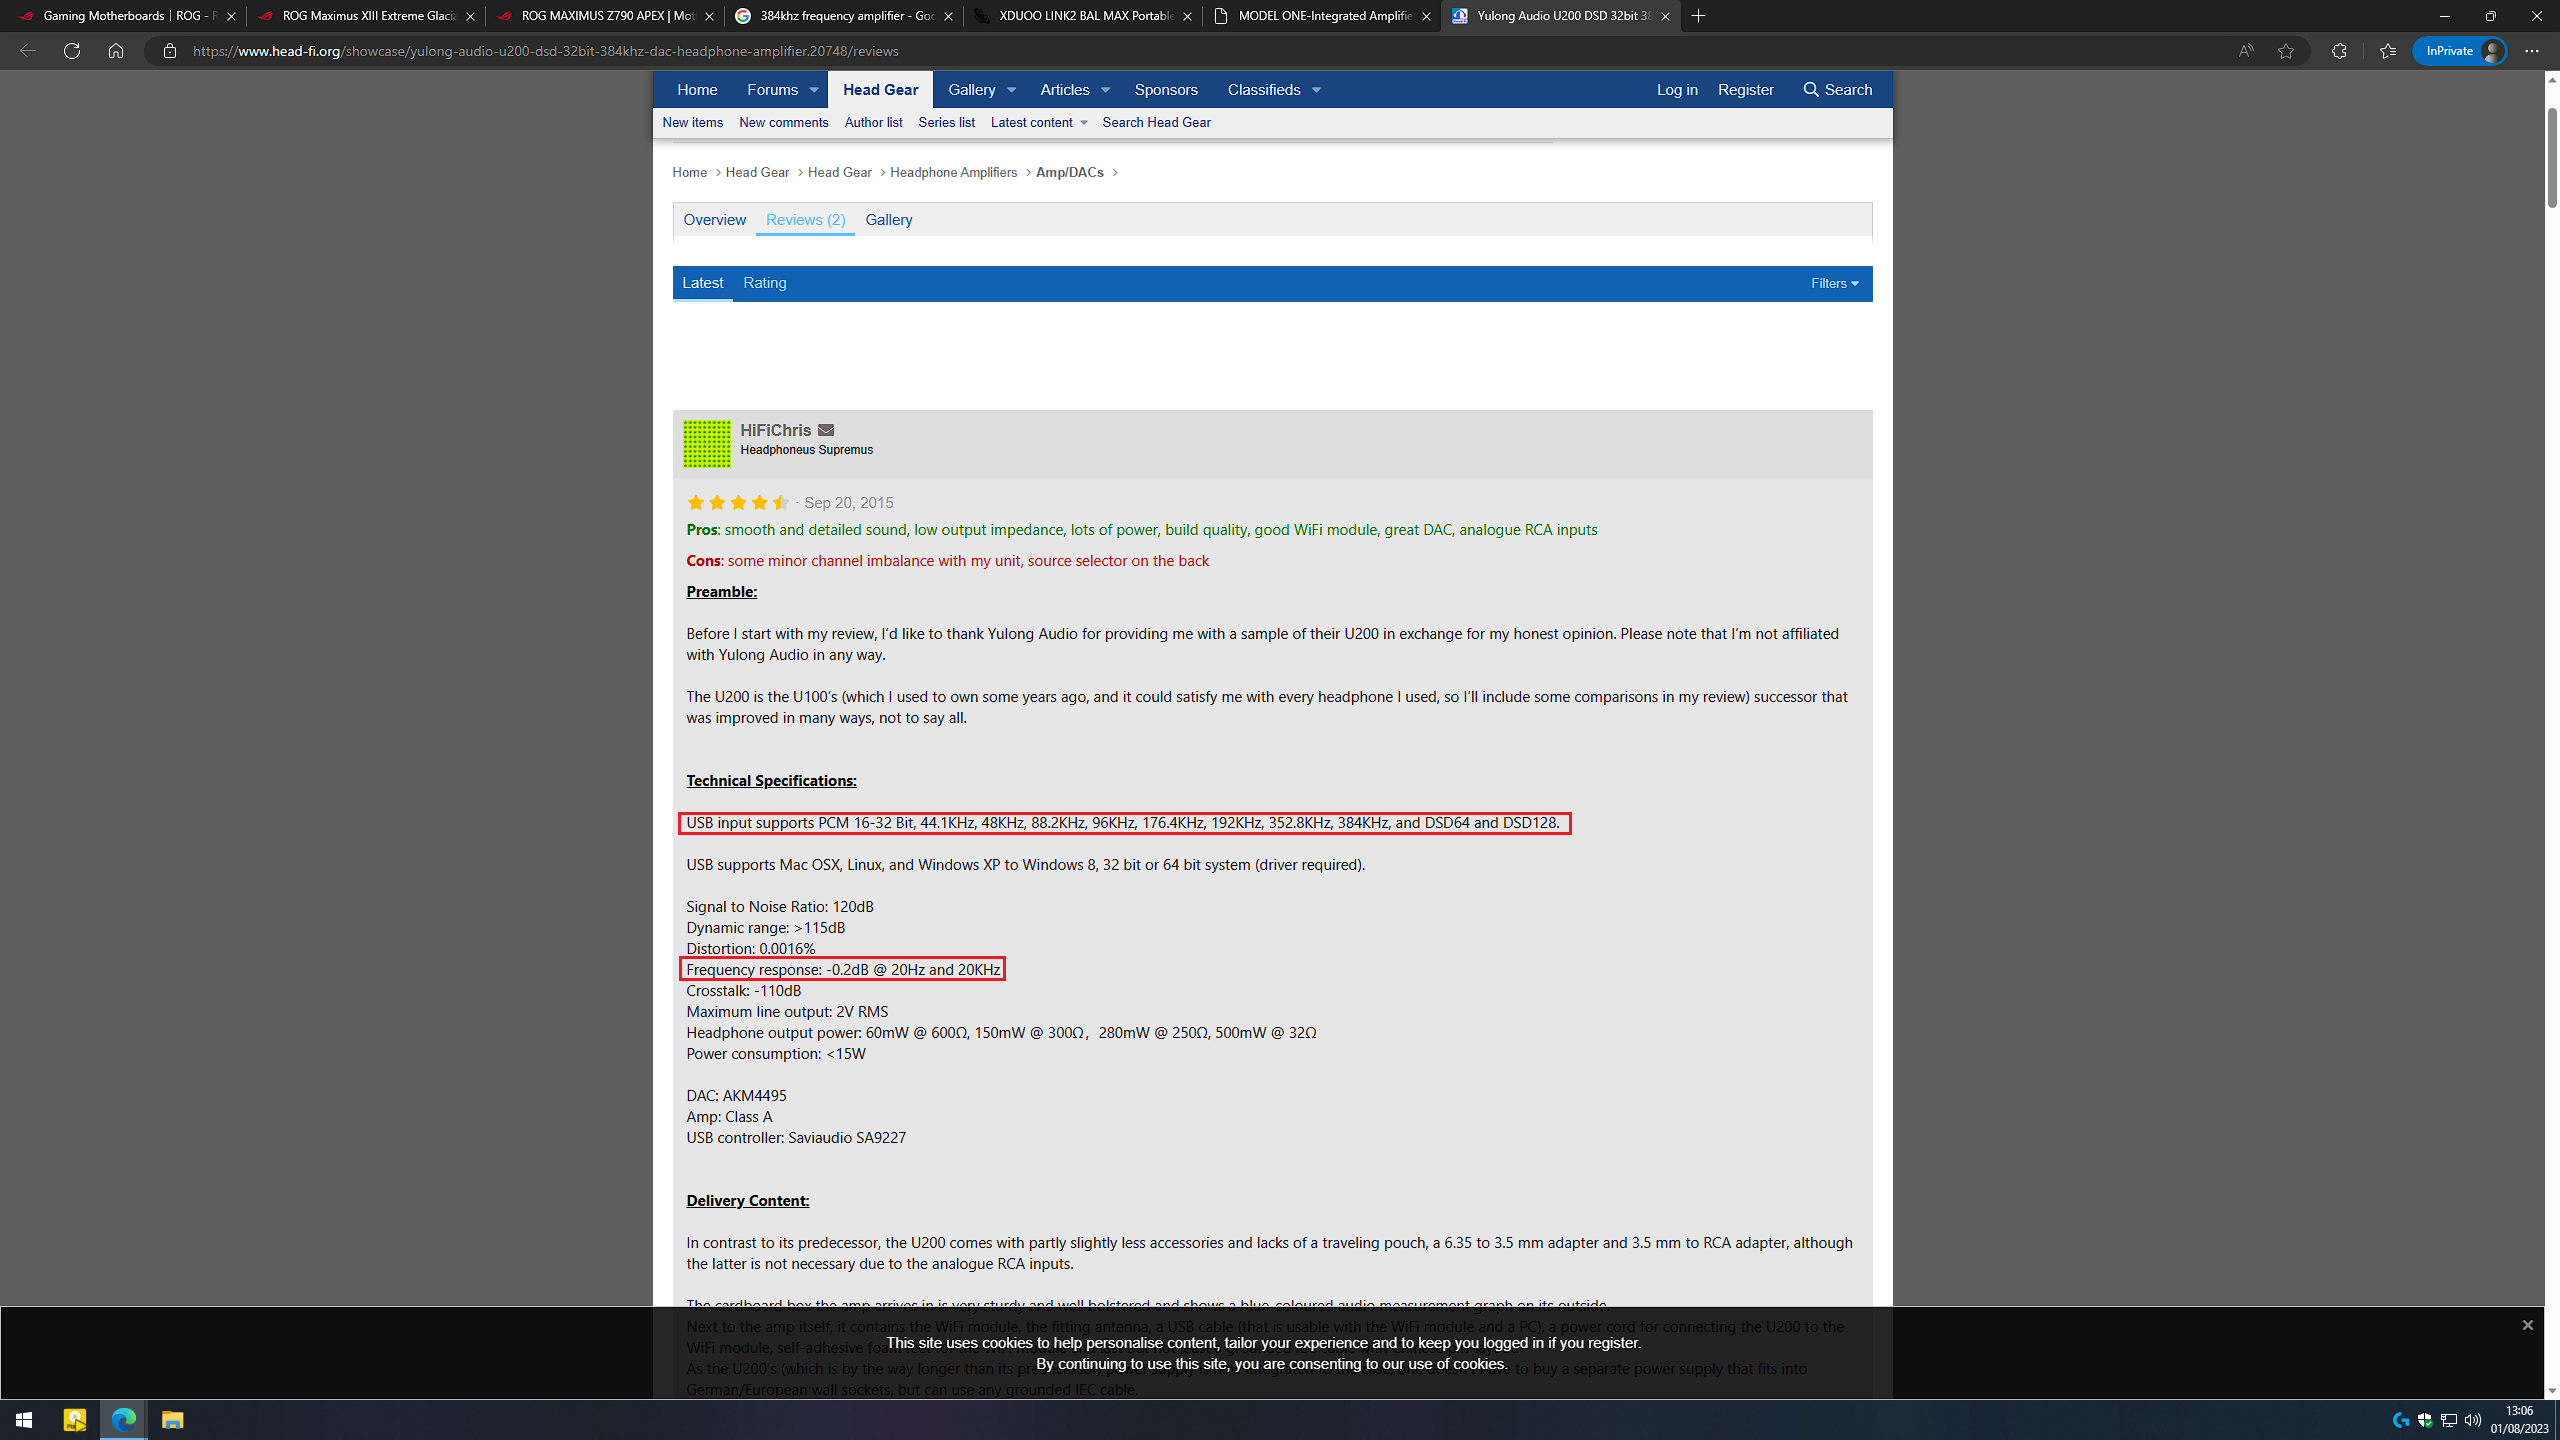Go to Amp/DACs breadcrumb
This screenshot has height=1440, width=2560.
(1070, 173)
